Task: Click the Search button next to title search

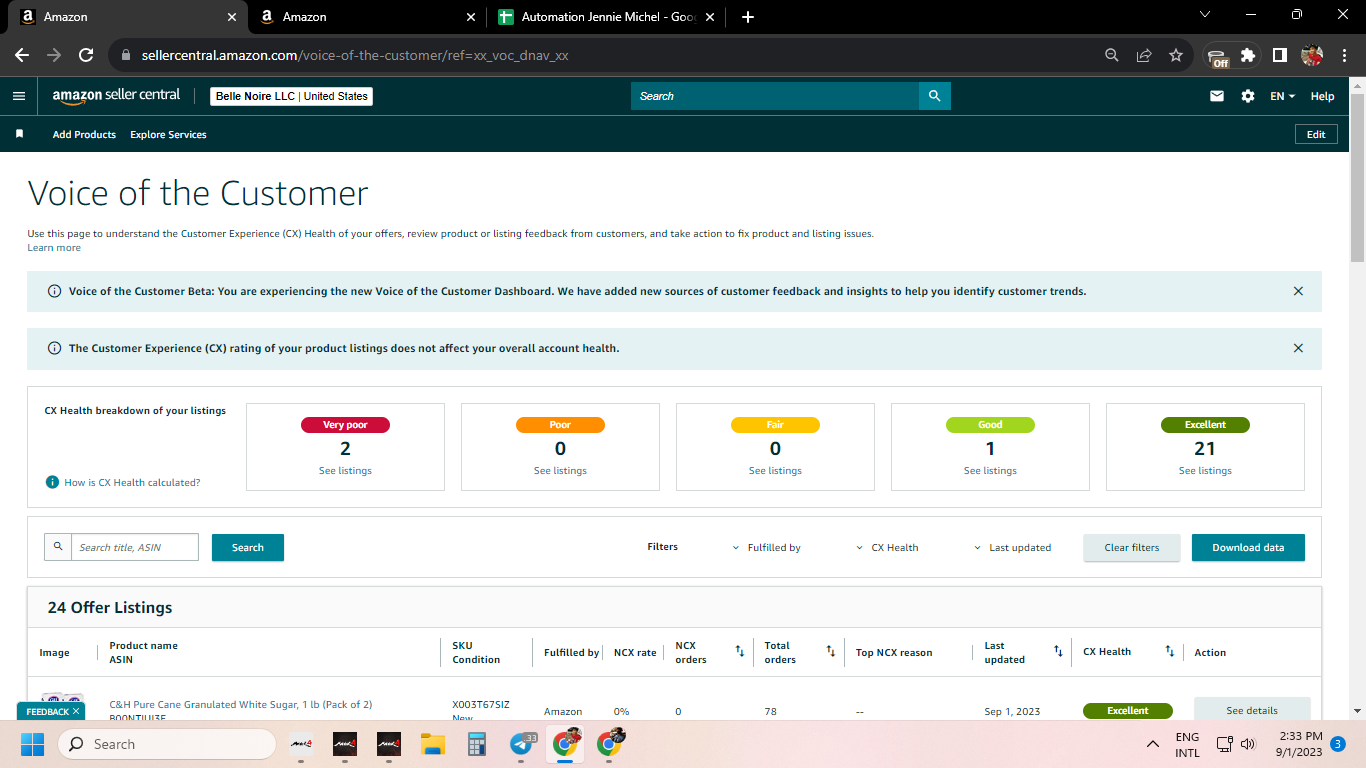Action: coord(248,547)
